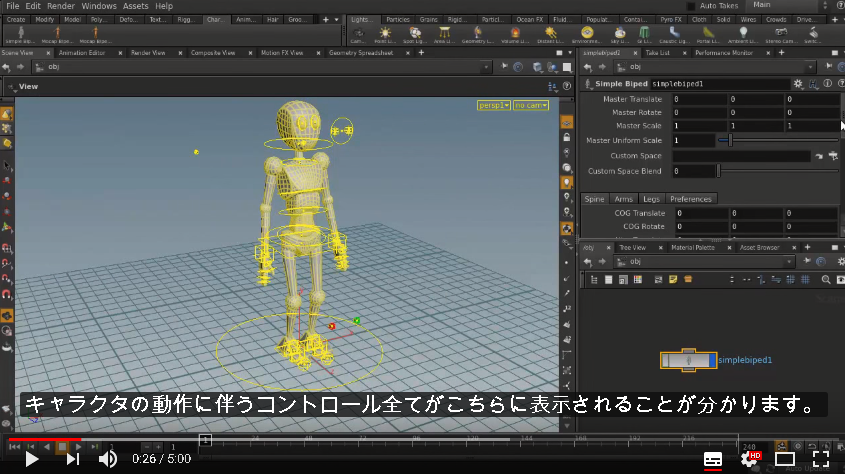
Task: Click the Ambient Light shelf tool
Action: tap(743, 35)
